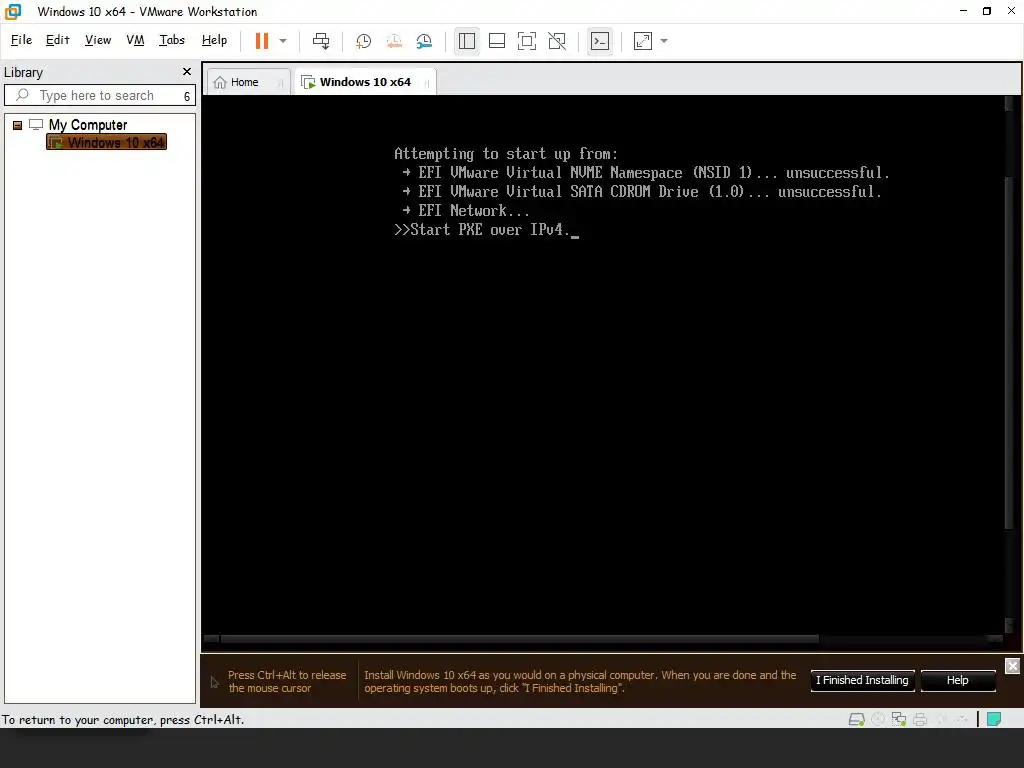
Task: Open the Tabs menu
Action: (x=172, y=40)
